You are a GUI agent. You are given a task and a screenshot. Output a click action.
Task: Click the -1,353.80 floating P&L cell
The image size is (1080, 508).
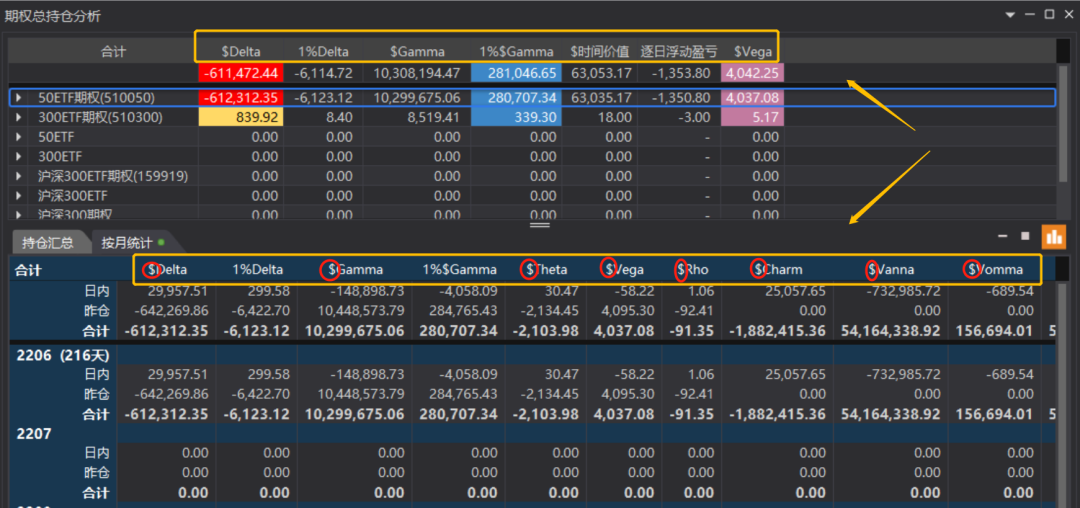point(681,73)
